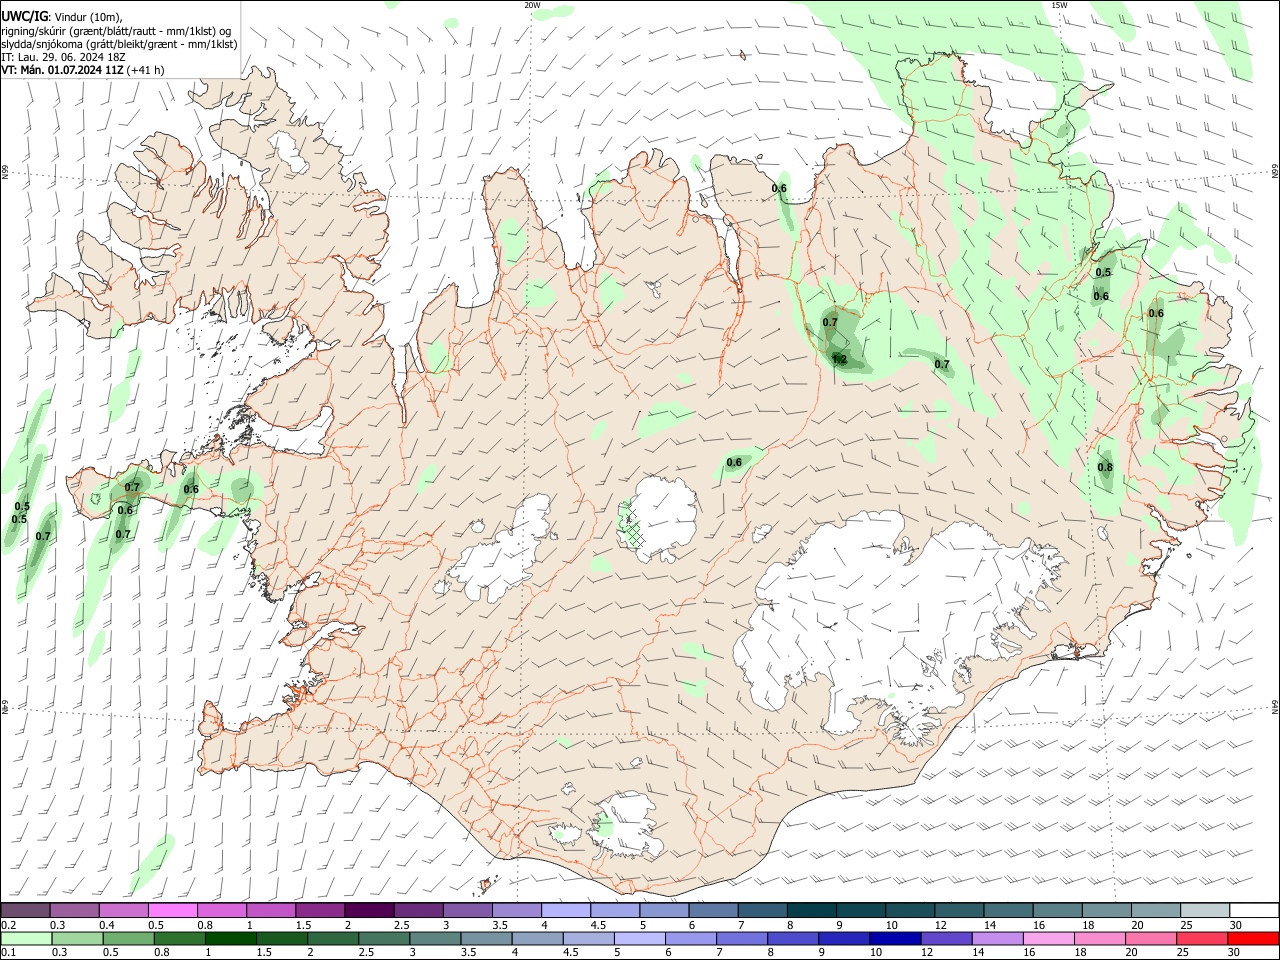Screen dimensions: 1280x960
Task: Select the white snow swatch above 30
Action: pos(1253,911)
